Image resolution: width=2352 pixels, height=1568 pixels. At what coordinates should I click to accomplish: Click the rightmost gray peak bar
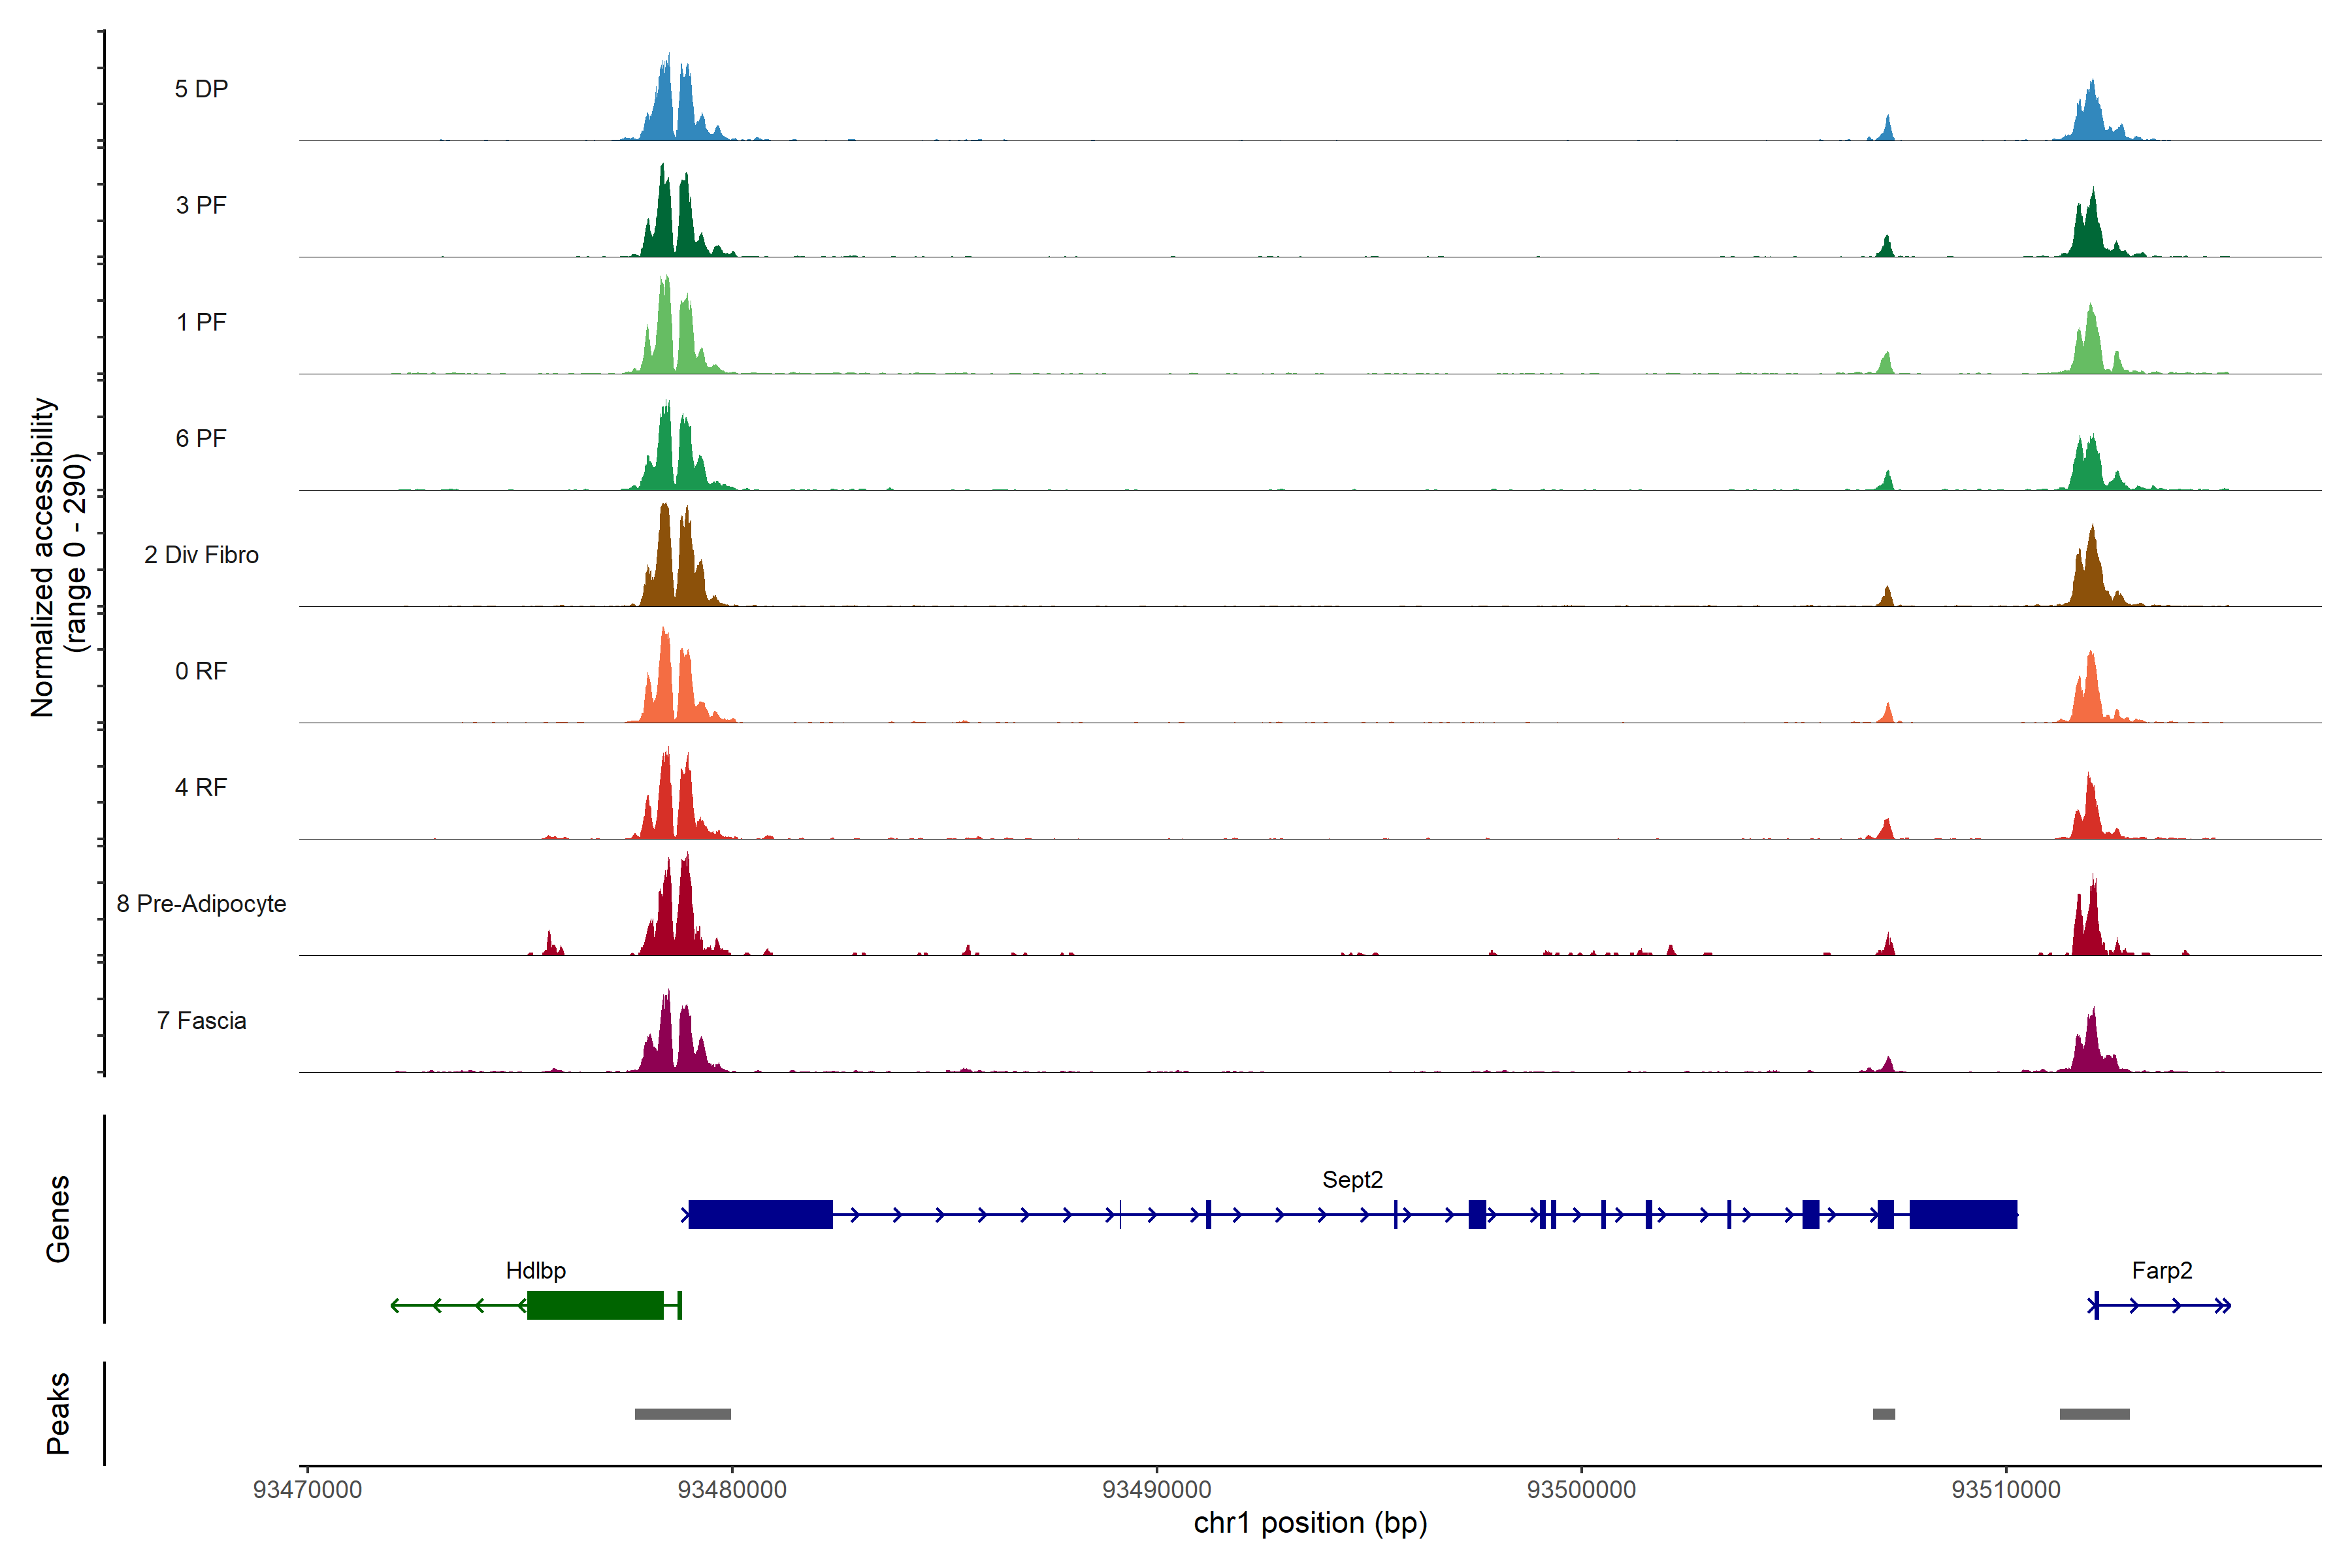pos(2094,1414)
